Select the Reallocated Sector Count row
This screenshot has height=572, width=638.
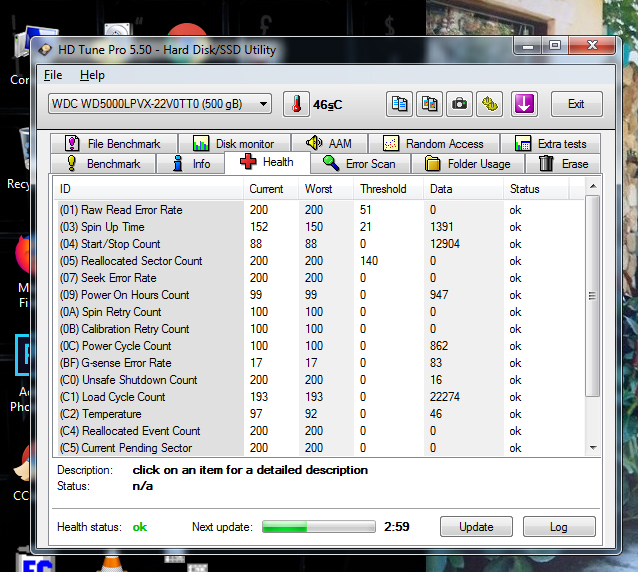coord(319,261)
